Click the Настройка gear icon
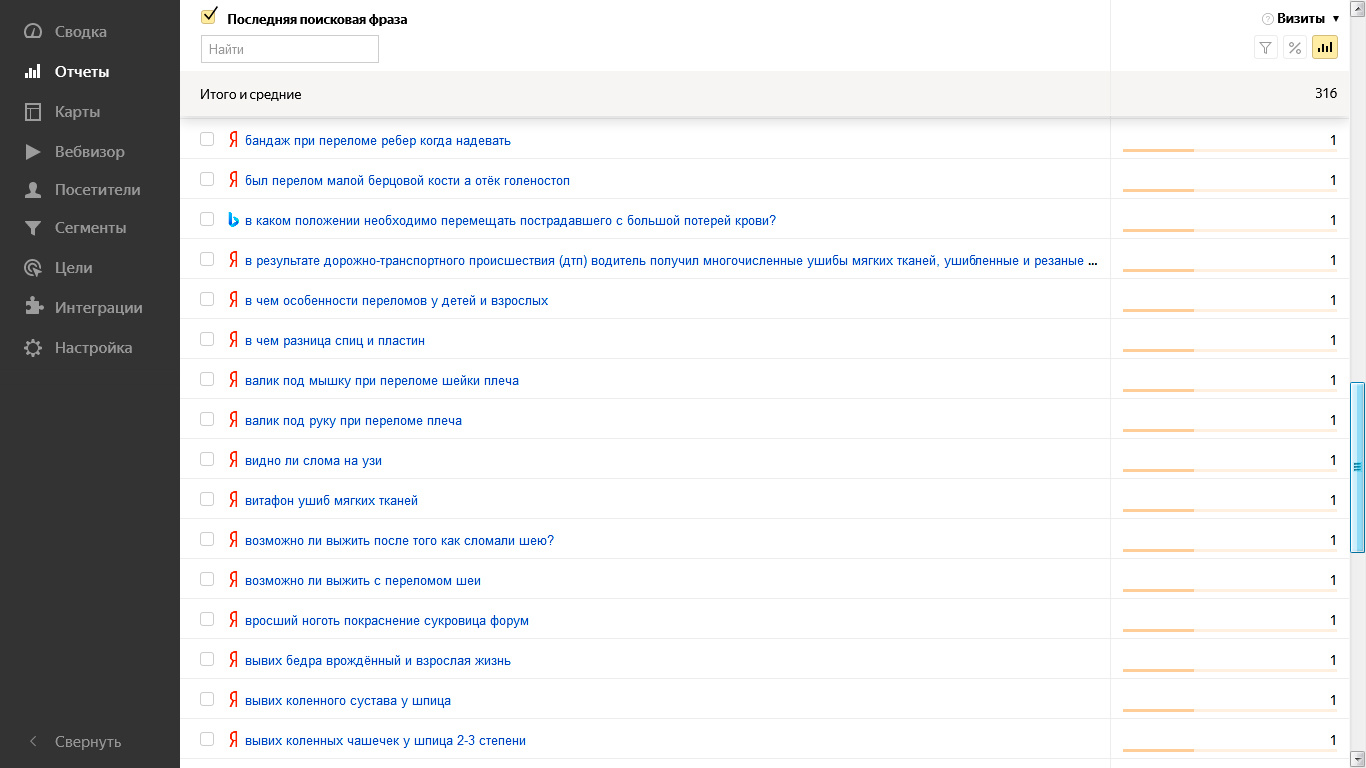This screenshot has height=768, width=1366. click(x=33, y=348)
